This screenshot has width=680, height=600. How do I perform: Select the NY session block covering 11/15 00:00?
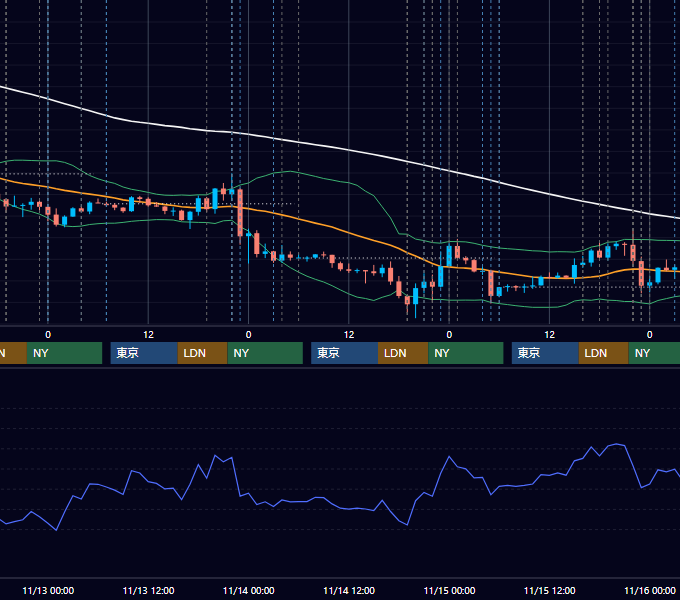[466, 353]
